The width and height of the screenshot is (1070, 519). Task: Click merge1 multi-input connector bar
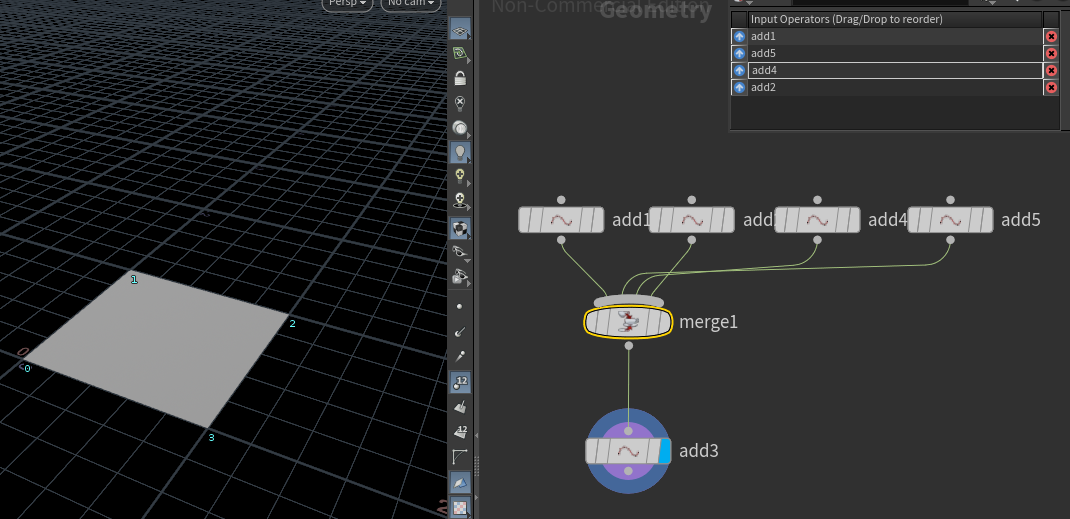pos(628,301)
